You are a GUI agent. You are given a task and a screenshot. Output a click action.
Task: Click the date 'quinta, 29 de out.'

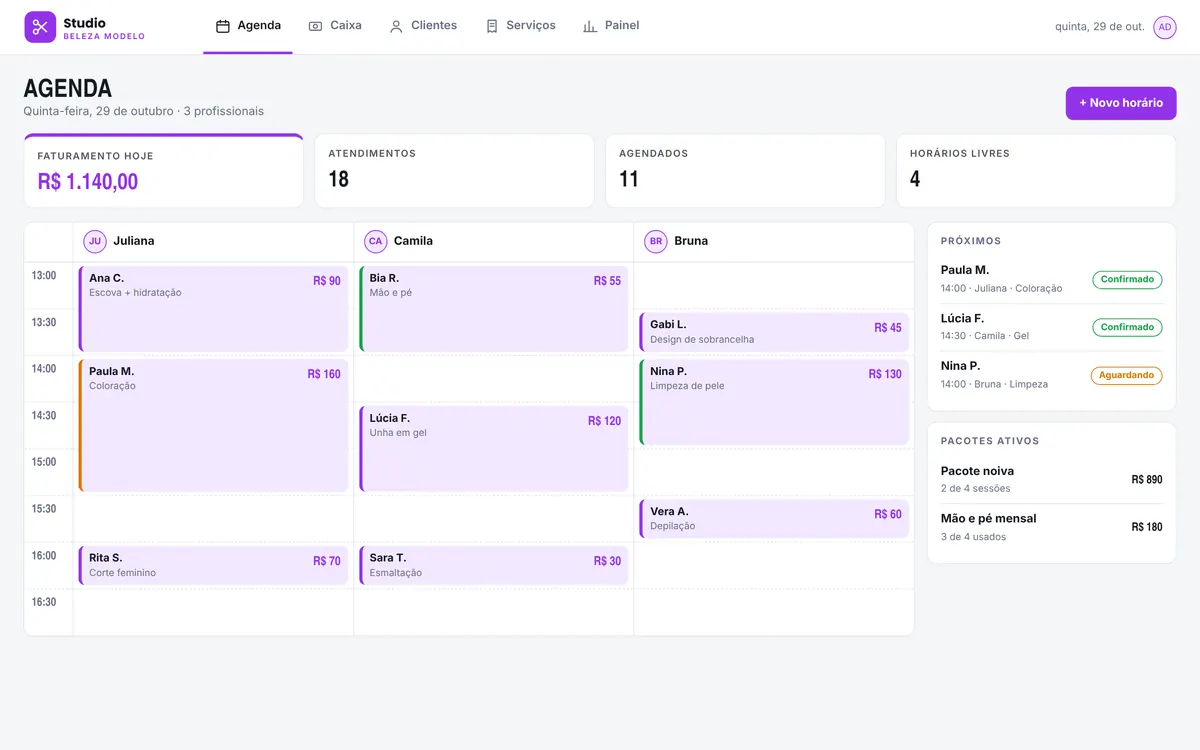pyautogui.click(x=1100, y=27)
